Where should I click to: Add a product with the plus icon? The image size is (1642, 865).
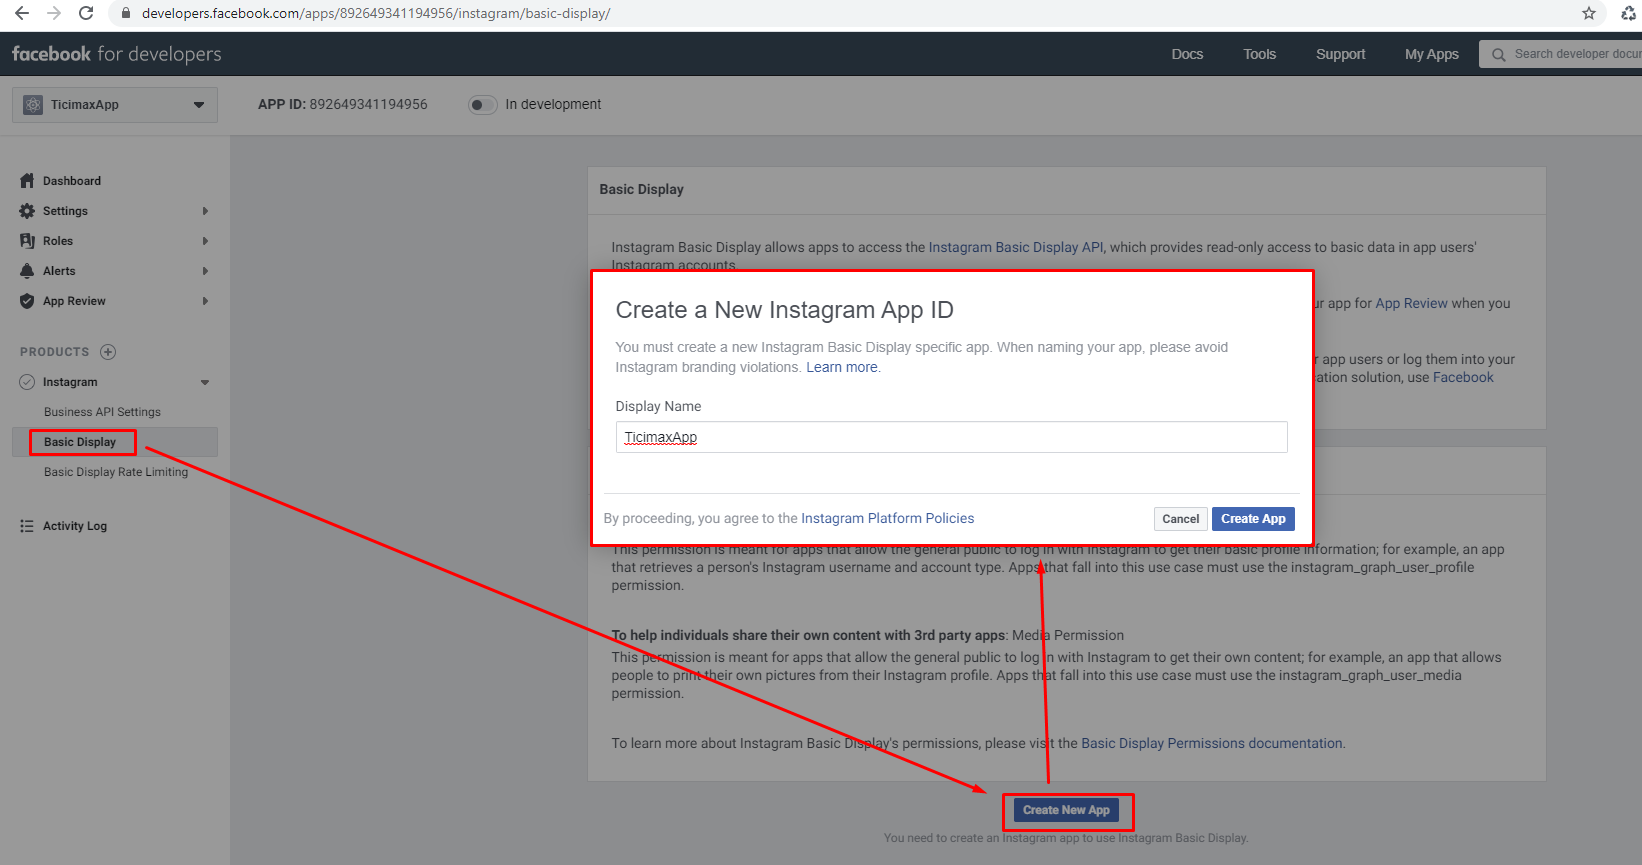(x=108, y=352)
